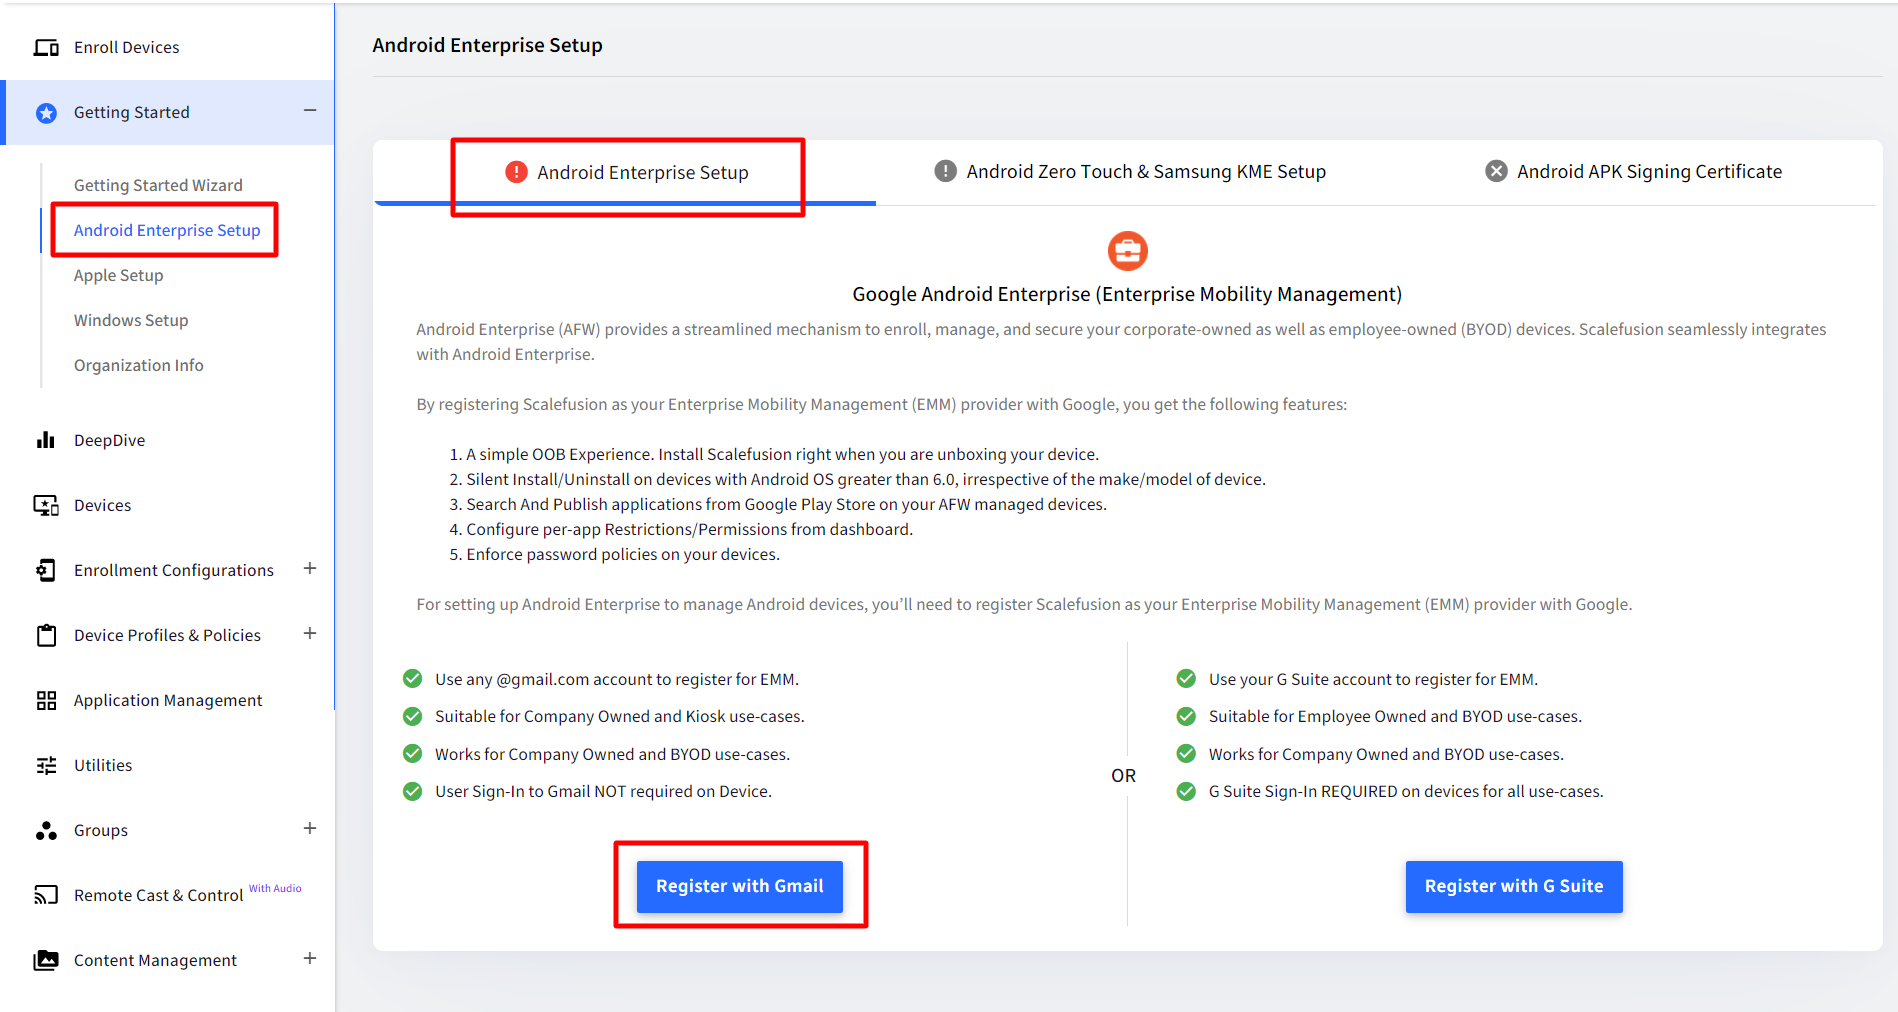Click the orange briefcase icon above the heading
The height and width of the screenshot is (1012, 1898).
(x=1127, y=251)
